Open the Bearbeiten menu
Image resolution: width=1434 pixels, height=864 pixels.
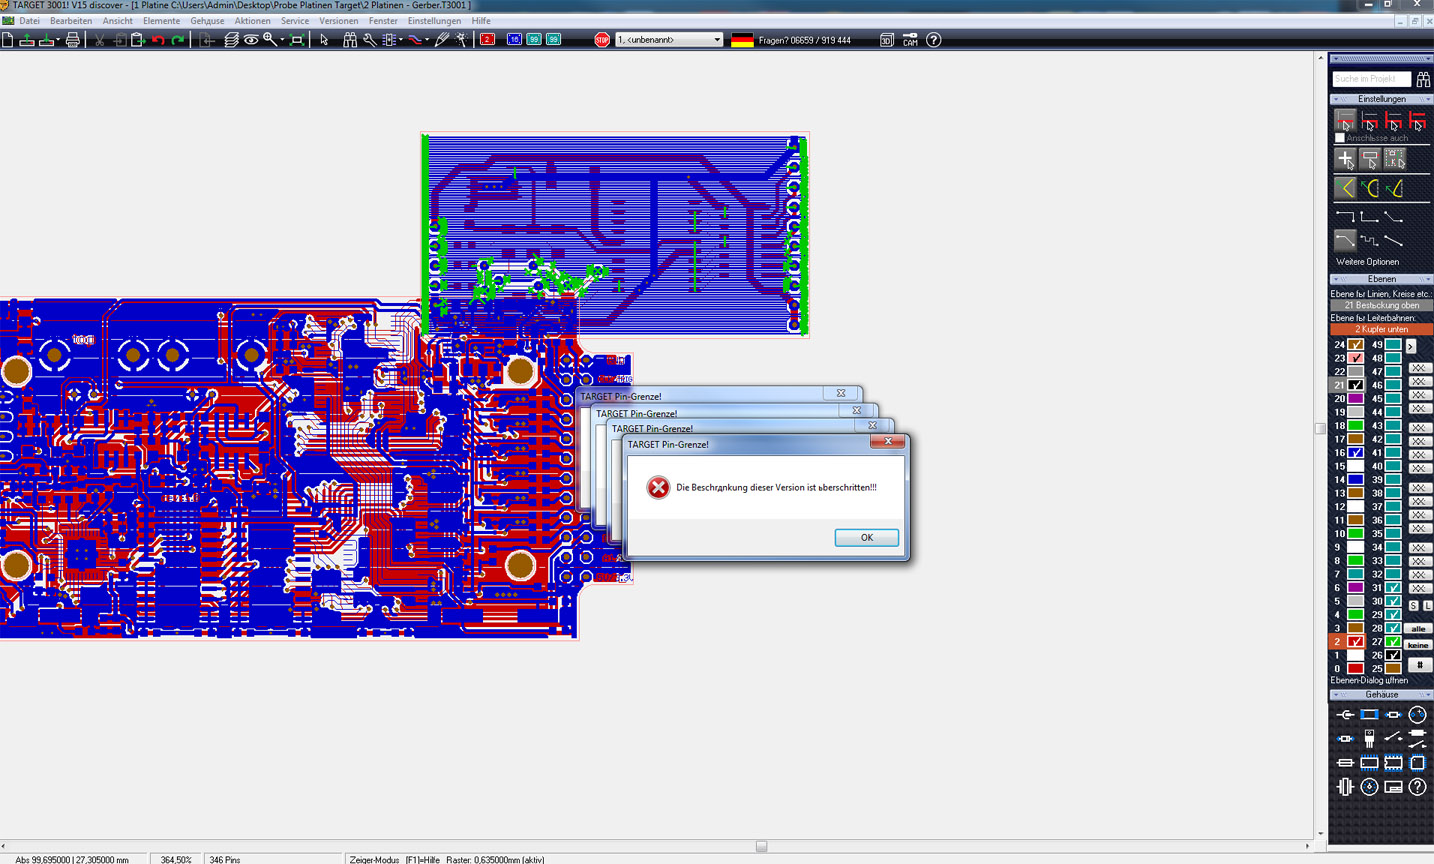(71, 20)
